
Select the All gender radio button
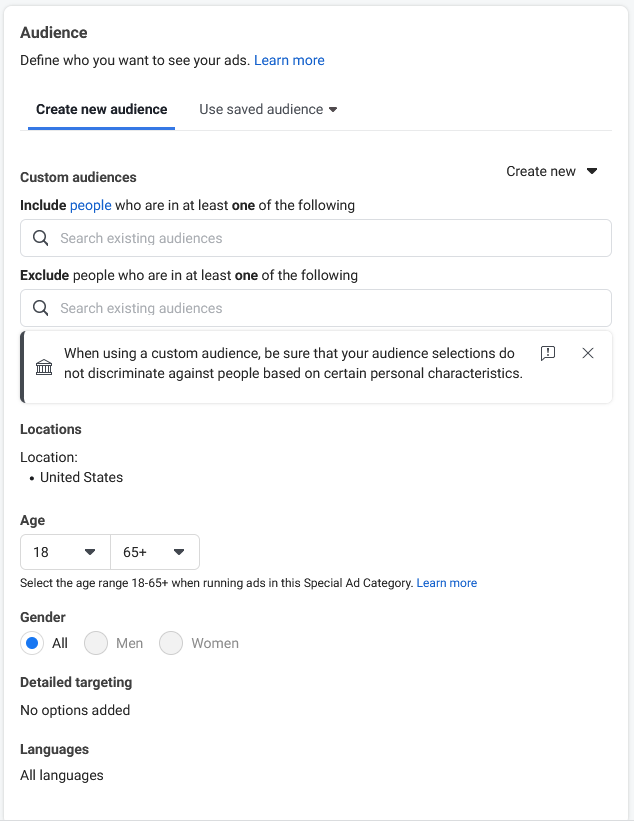click(x=32, y=643)
